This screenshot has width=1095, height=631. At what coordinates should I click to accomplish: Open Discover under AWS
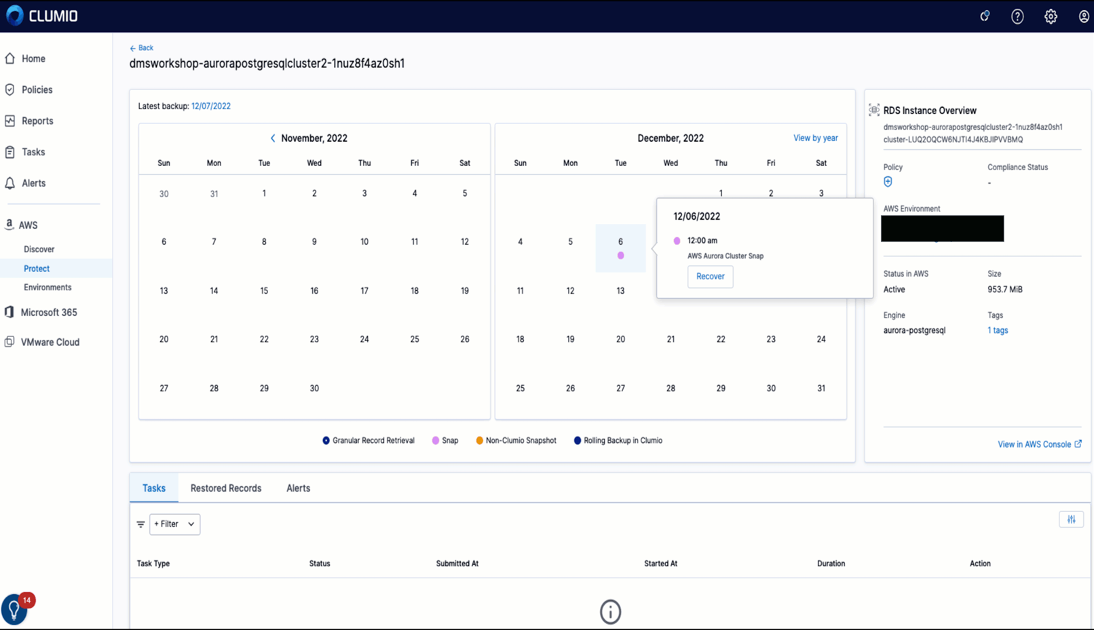39,249
